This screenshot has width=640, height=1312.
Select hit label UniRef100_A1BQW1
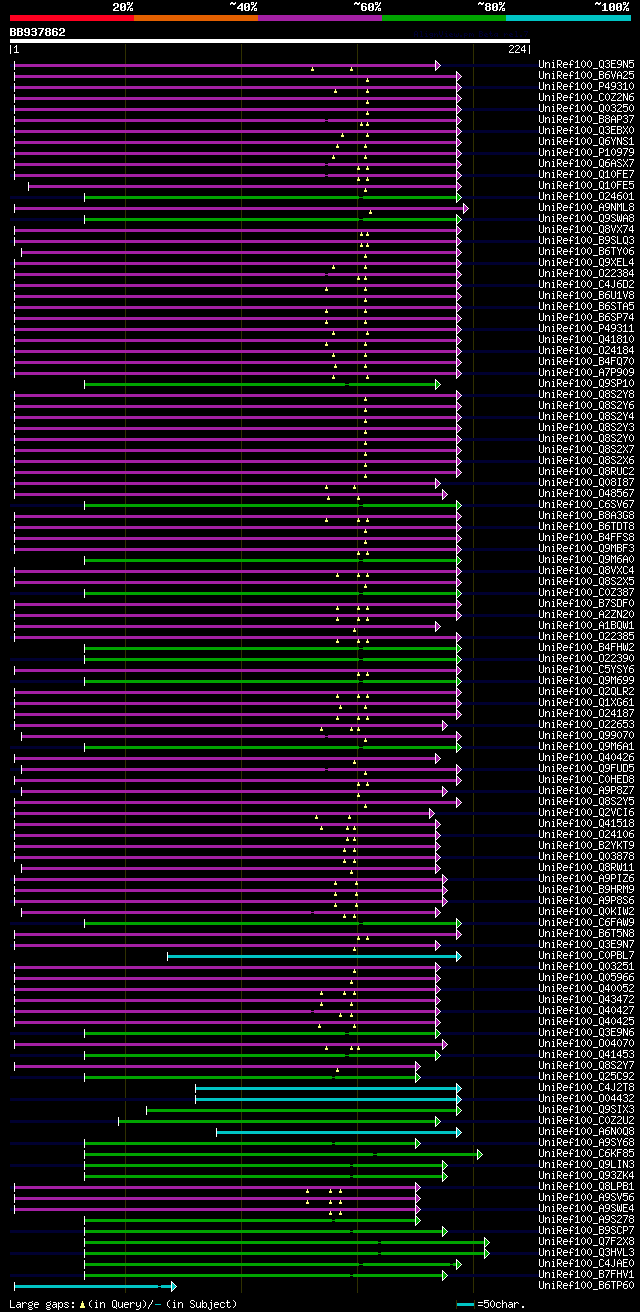tap(586, 625)
